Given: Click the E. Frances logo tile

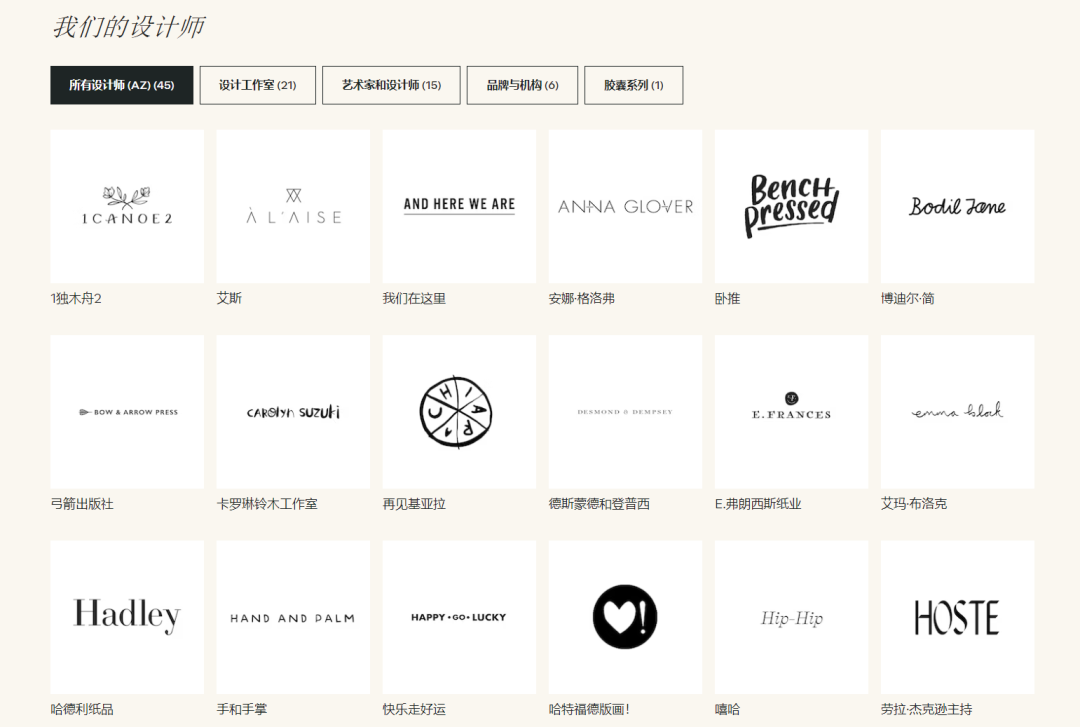Looking at the screenshot, I should [791, 412].
